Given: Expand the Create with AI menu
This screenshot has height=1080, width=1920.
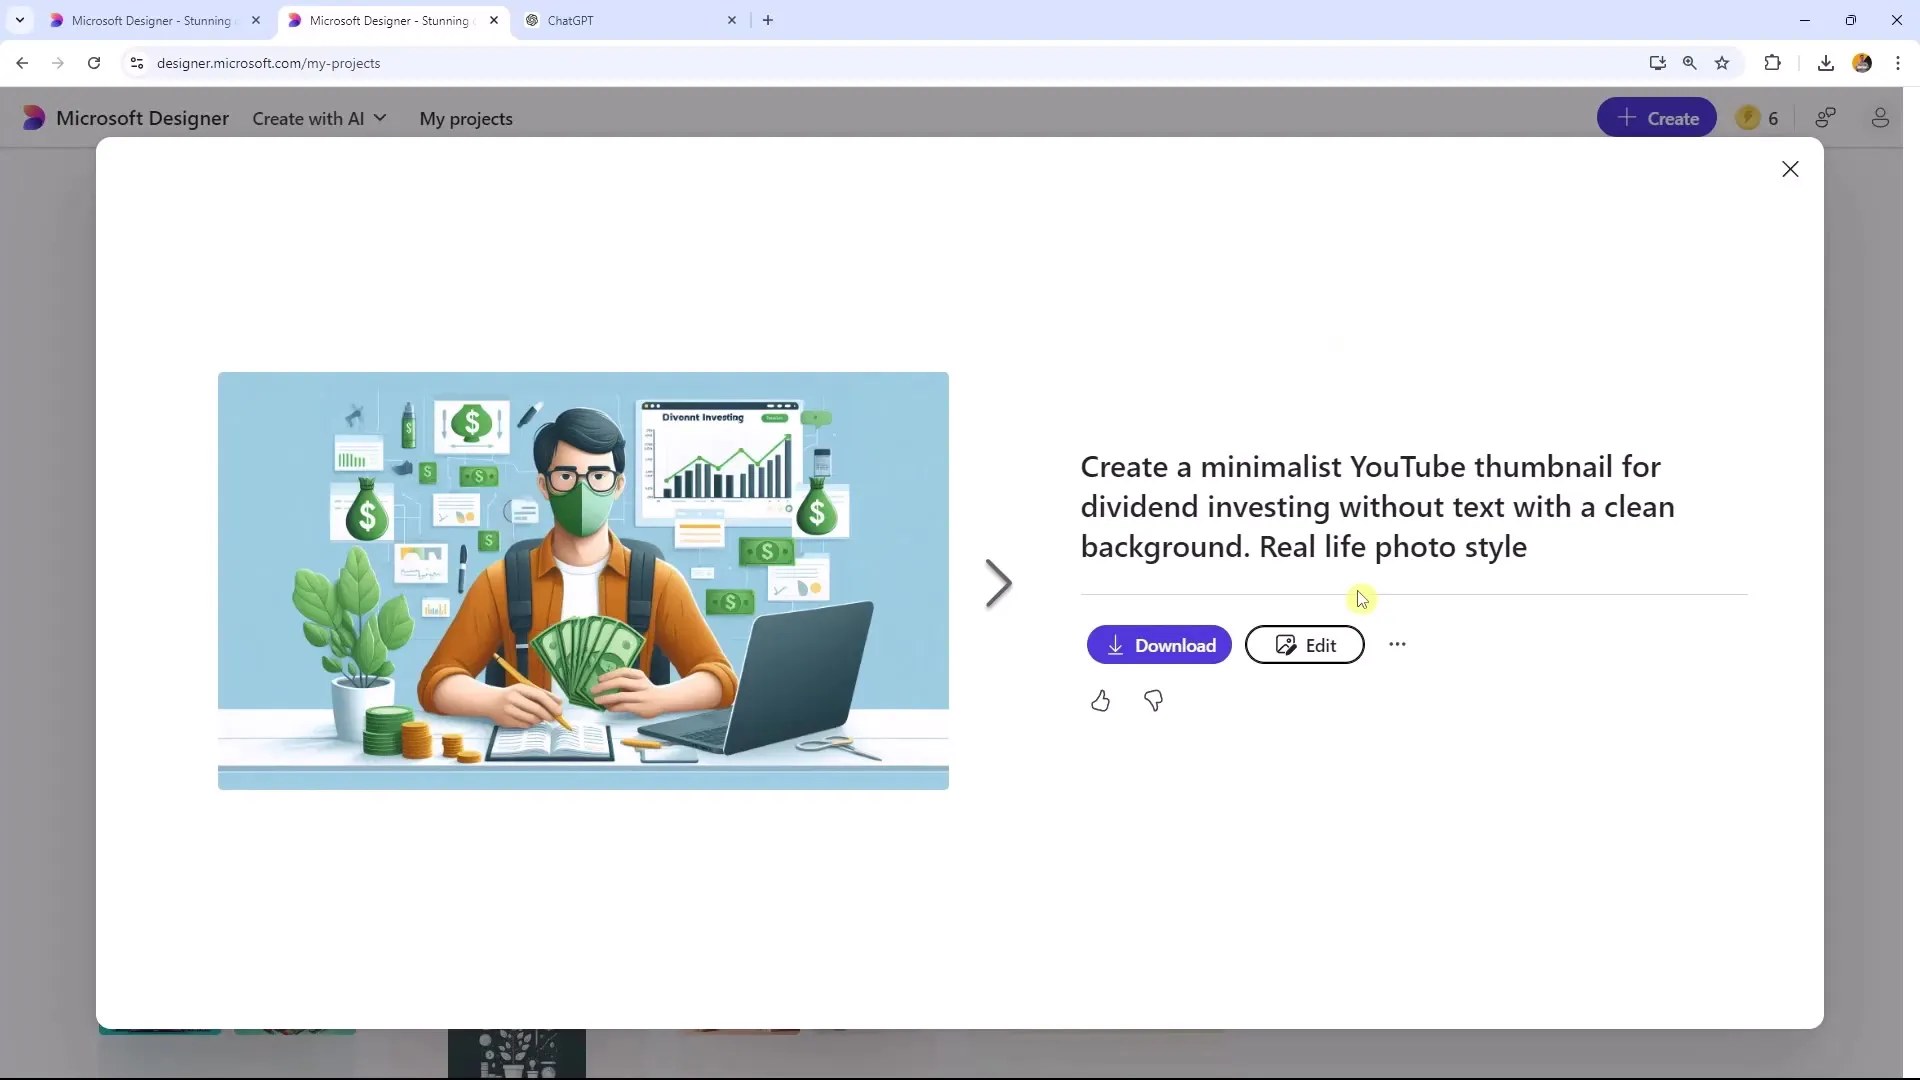Looking at the screenshot, I should [319, 119].
